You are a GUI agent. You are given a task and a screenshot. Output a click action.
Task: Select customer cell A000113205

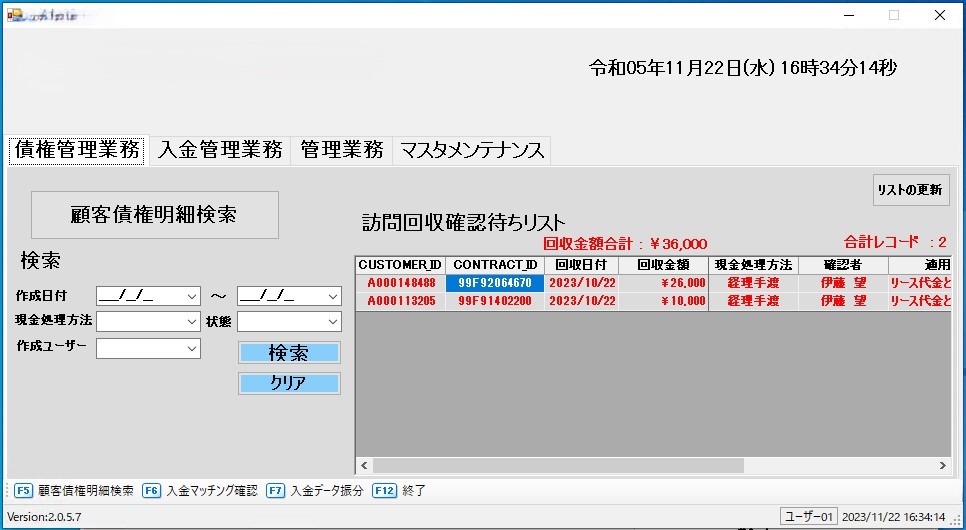pos(401,301)
